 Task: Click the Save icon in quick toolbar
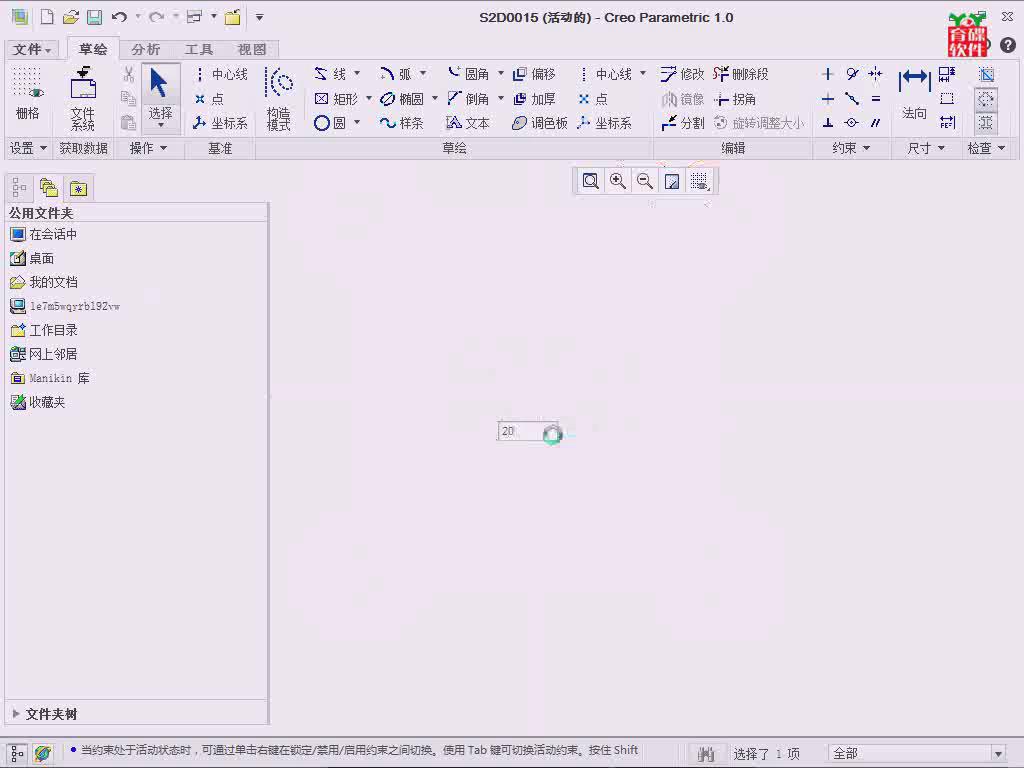(95, 17)
